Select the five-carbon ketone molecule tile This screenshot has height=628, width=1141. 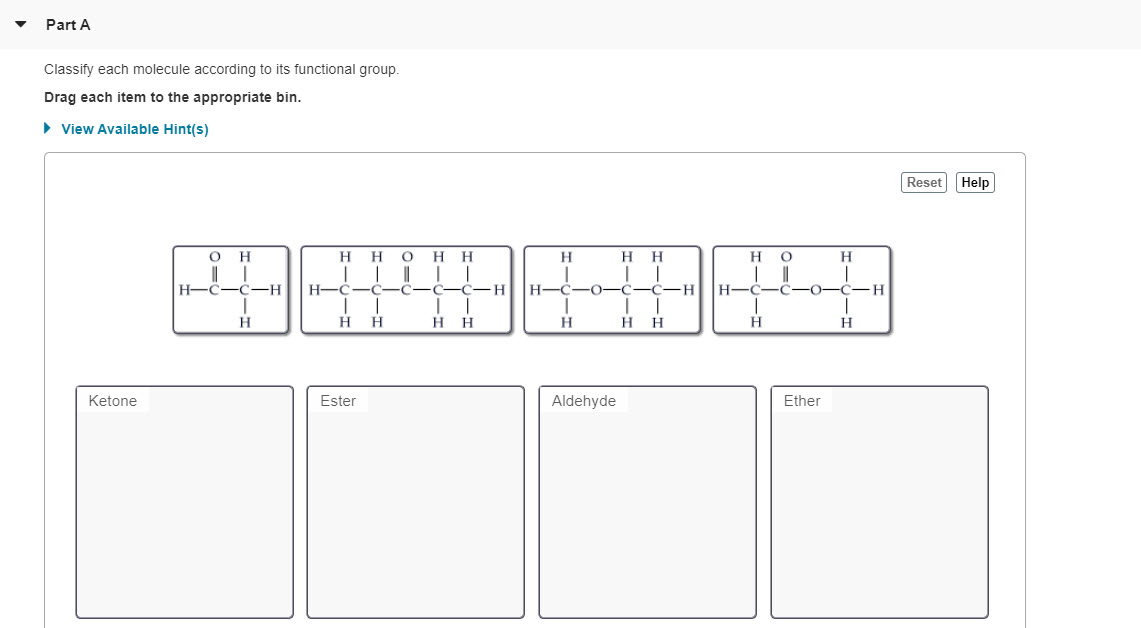coord(406,290)
